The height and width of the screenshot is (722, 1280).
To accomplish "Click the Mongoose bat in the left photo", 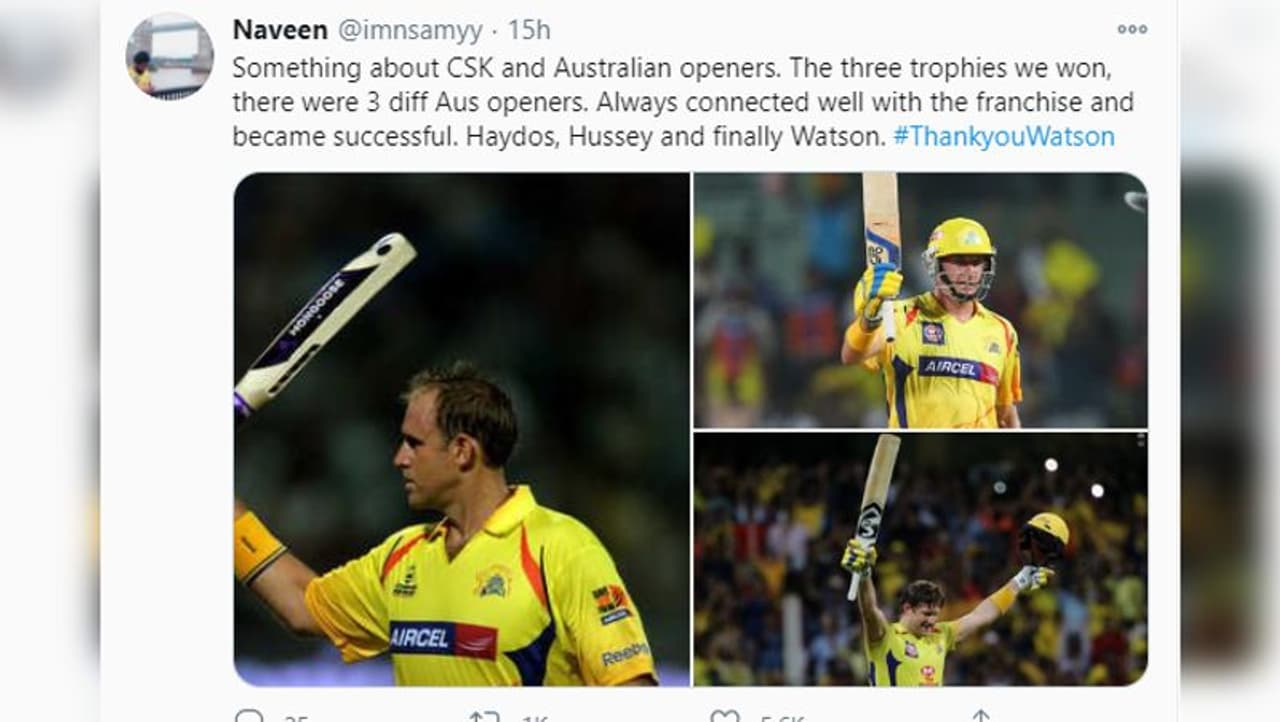I will click(x=325, y=323).
